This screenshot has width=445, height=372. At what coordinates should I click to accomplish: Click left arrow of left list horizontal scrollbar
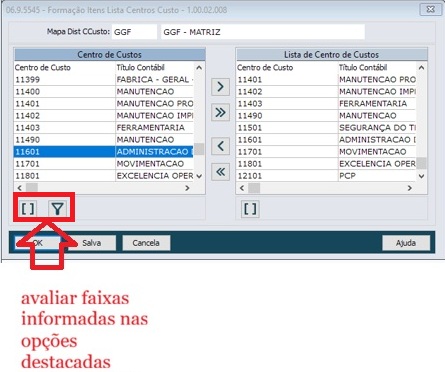pyautogui.click(x=20, y=188)
